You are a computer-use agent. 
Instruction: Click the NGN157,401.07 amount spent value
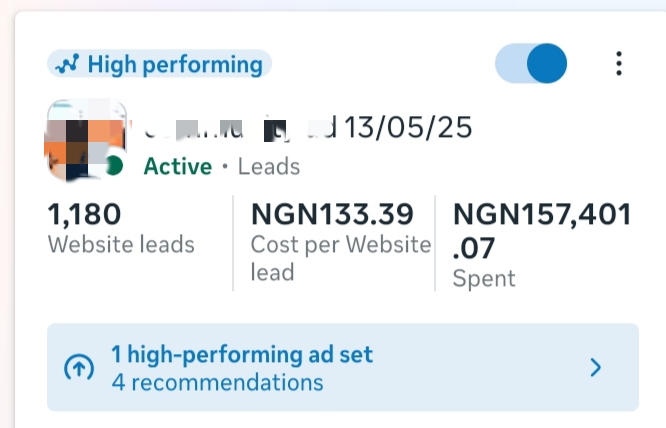(x=542, y=228)
